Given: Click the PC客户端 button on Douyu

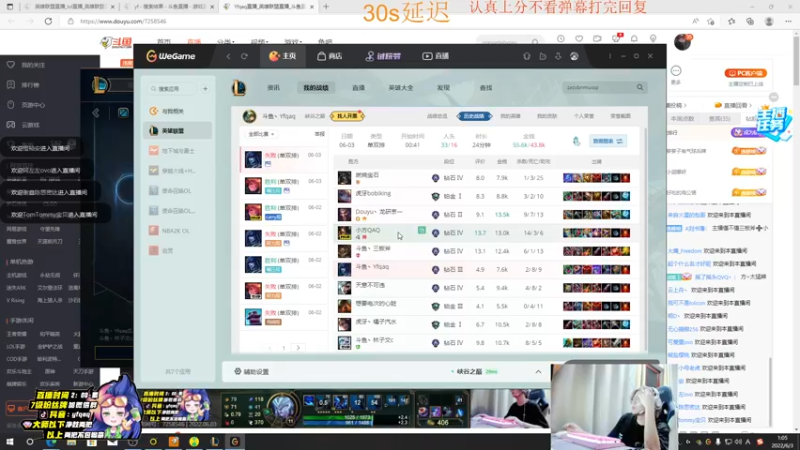Looking at the screenshot, I should (745, 73).
